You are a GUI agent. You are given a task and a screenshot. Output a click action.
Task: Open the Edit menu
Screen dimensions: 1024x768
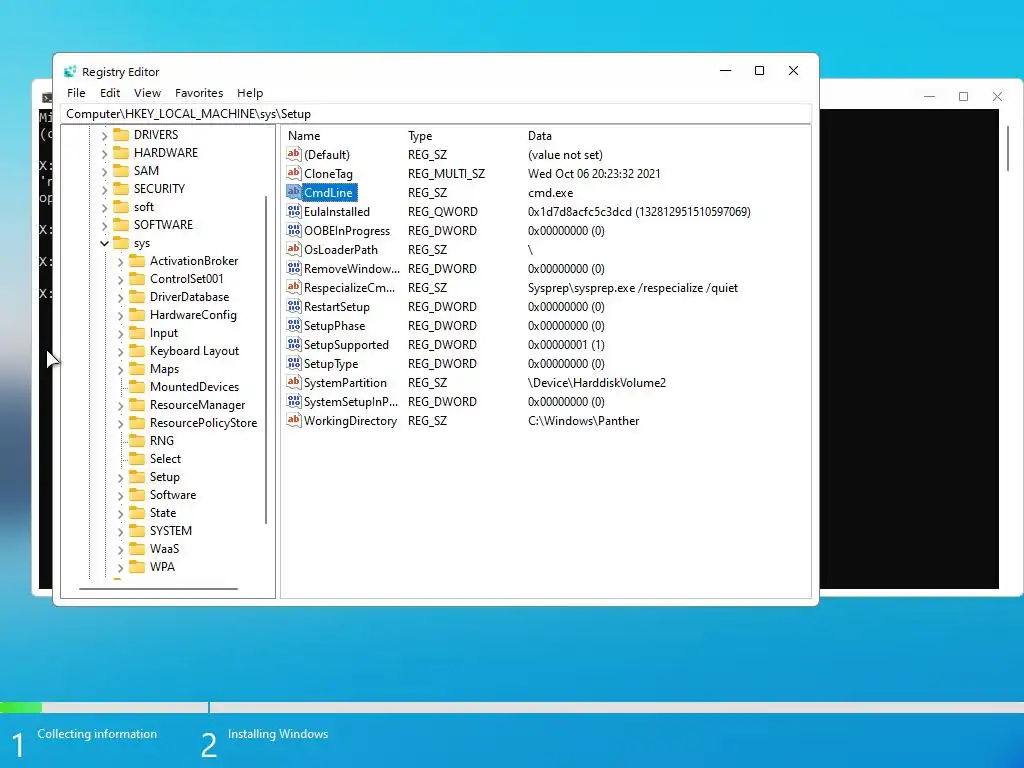click(x=110, y=93)
